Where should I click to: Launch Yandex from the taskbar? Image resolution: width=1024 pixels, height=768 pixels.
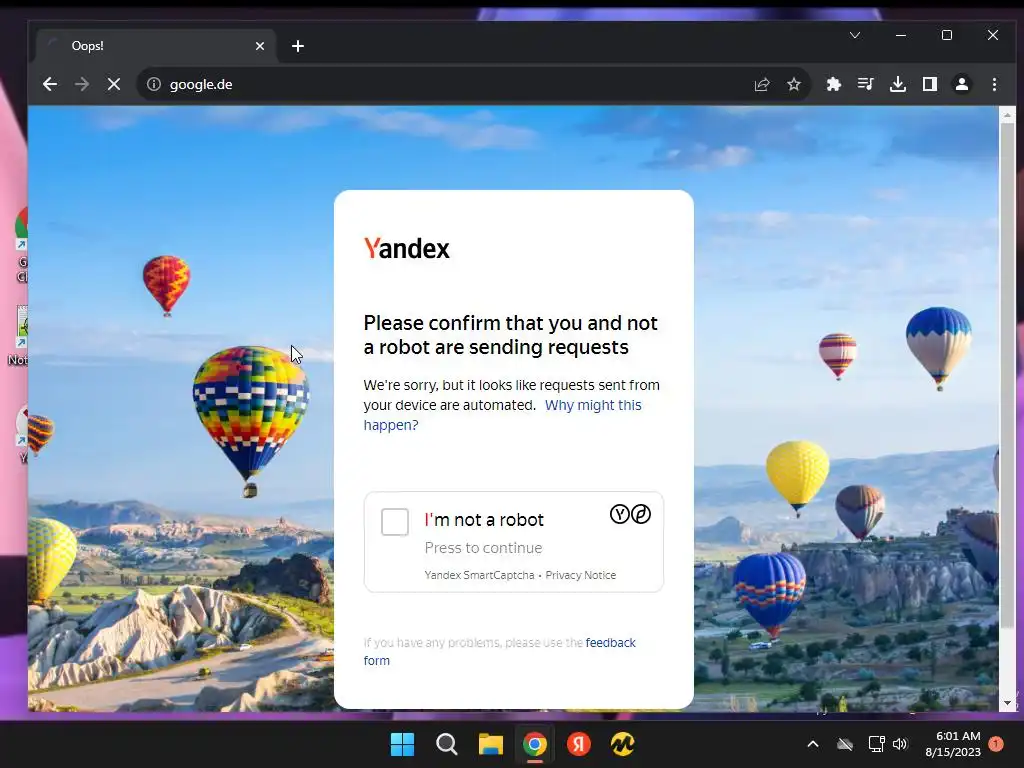(579, 744)
